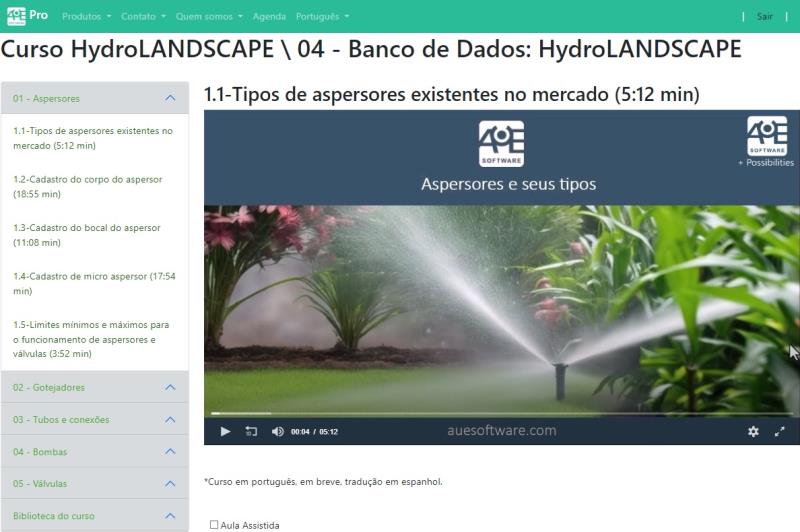Viewport: 800px width, 532px height.
Task: Expand the 03 - Tubos e conexões chevron
Action: click(170, 419)
